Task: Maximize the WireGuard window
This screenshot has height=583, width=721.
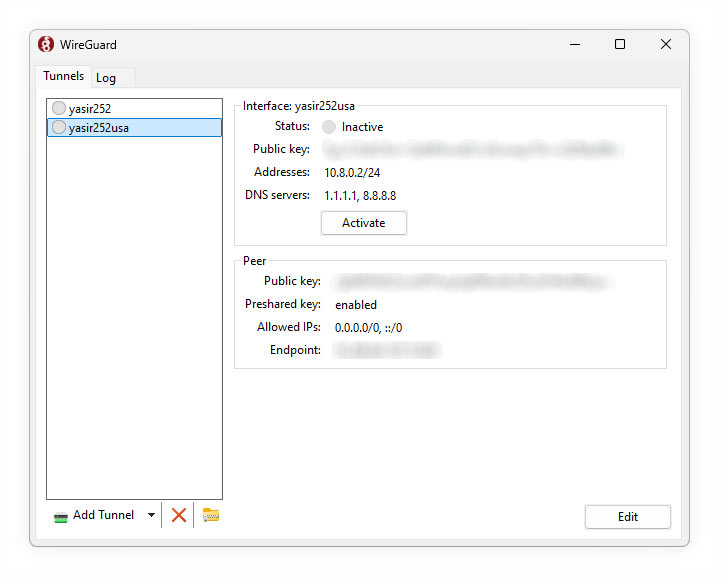Action: pos(620,44)
